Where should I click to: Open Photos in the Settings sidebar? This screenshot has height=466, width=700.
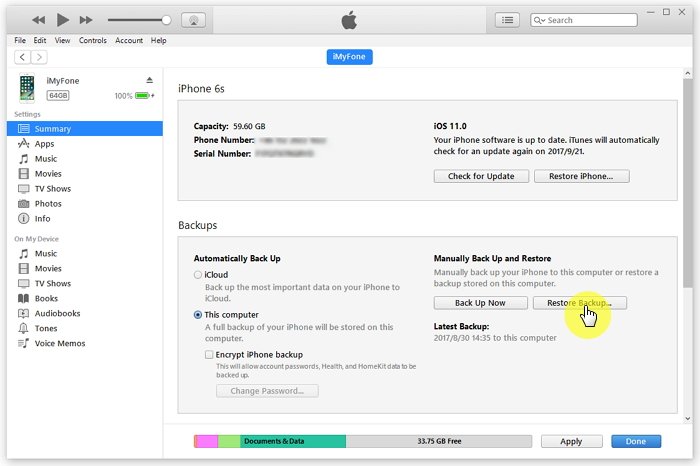tap(48, 204)
